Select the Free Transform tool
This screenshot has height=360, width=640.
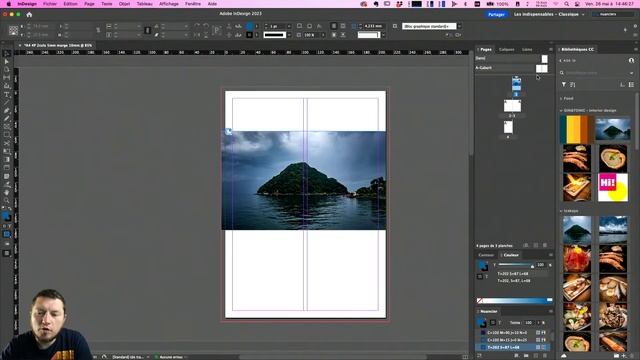(x=7, y=151)
